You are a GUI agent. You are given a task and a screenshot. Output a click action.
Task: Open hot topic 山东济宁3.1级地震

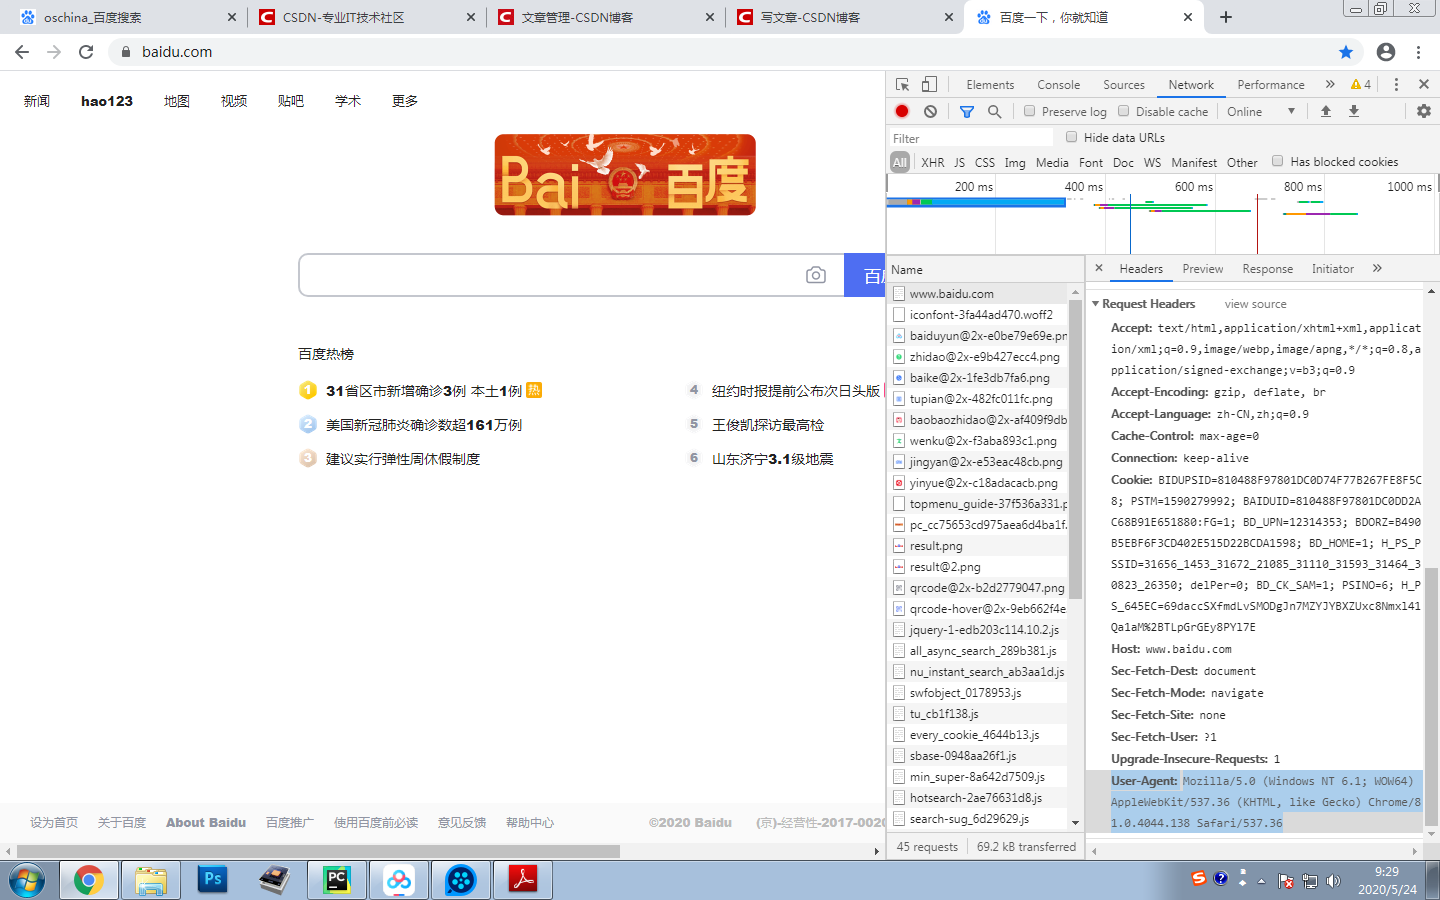pos(772,459)
